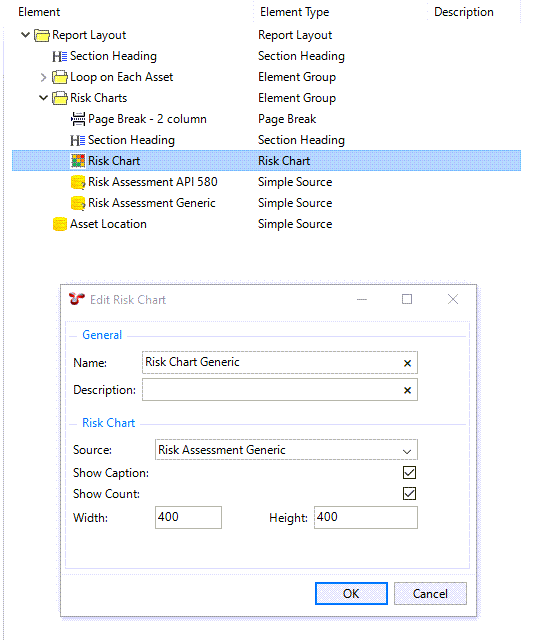Confirm the dialog with OK
Screen dimensions: 535x640
351,593
